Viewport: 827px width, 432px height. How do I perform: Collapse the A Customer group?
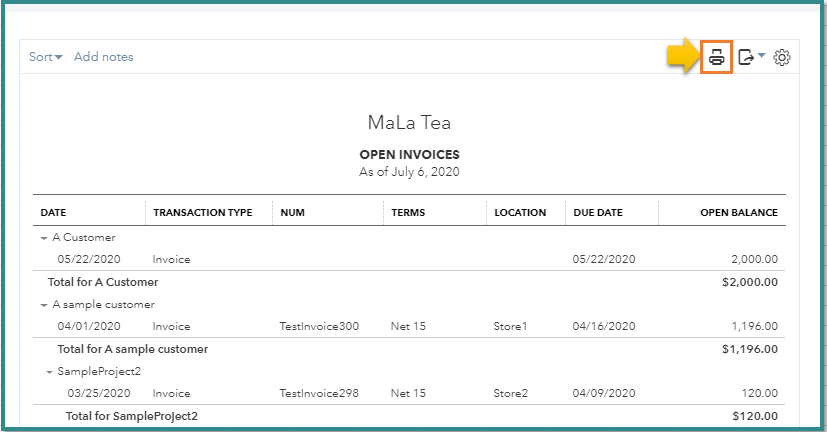[x=44, y=238]
